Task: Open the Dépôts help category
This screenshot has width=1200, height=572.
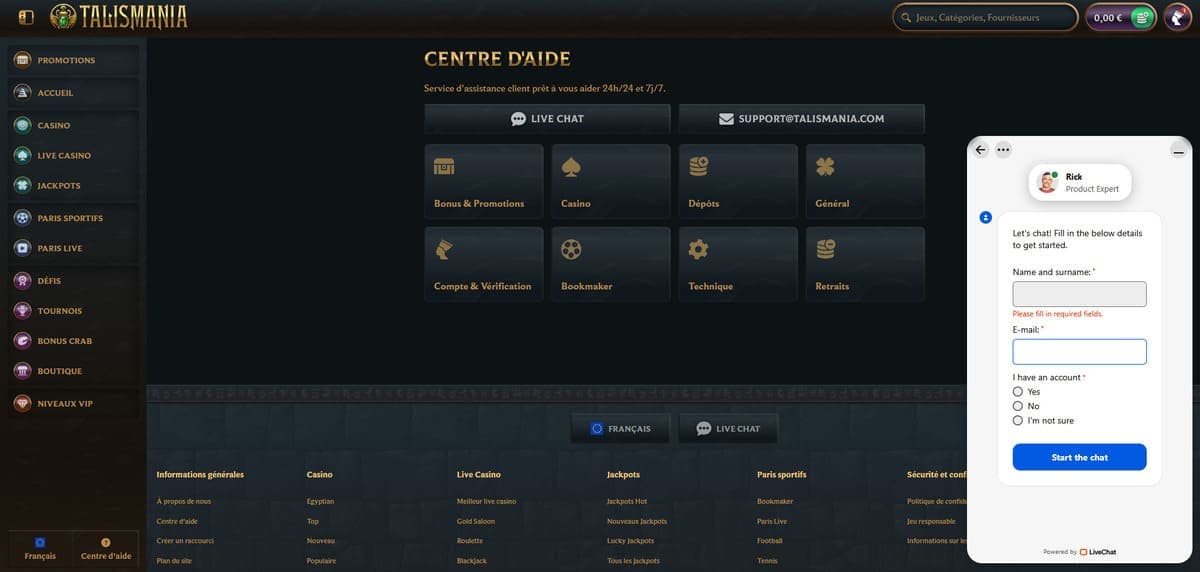Action: [738, 181]
